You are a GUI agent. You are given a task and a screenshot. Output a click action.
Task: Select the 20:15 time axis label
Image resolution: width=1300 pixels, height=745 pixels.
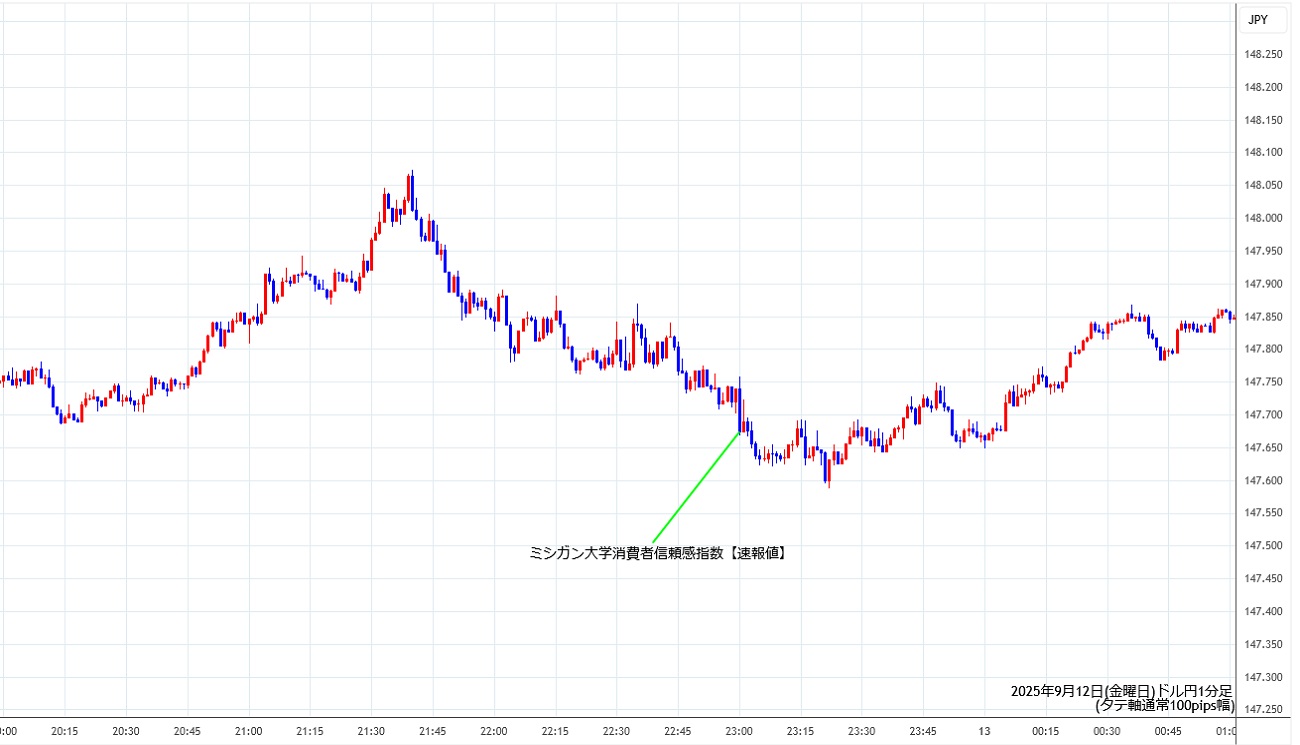tap(65, 731)
